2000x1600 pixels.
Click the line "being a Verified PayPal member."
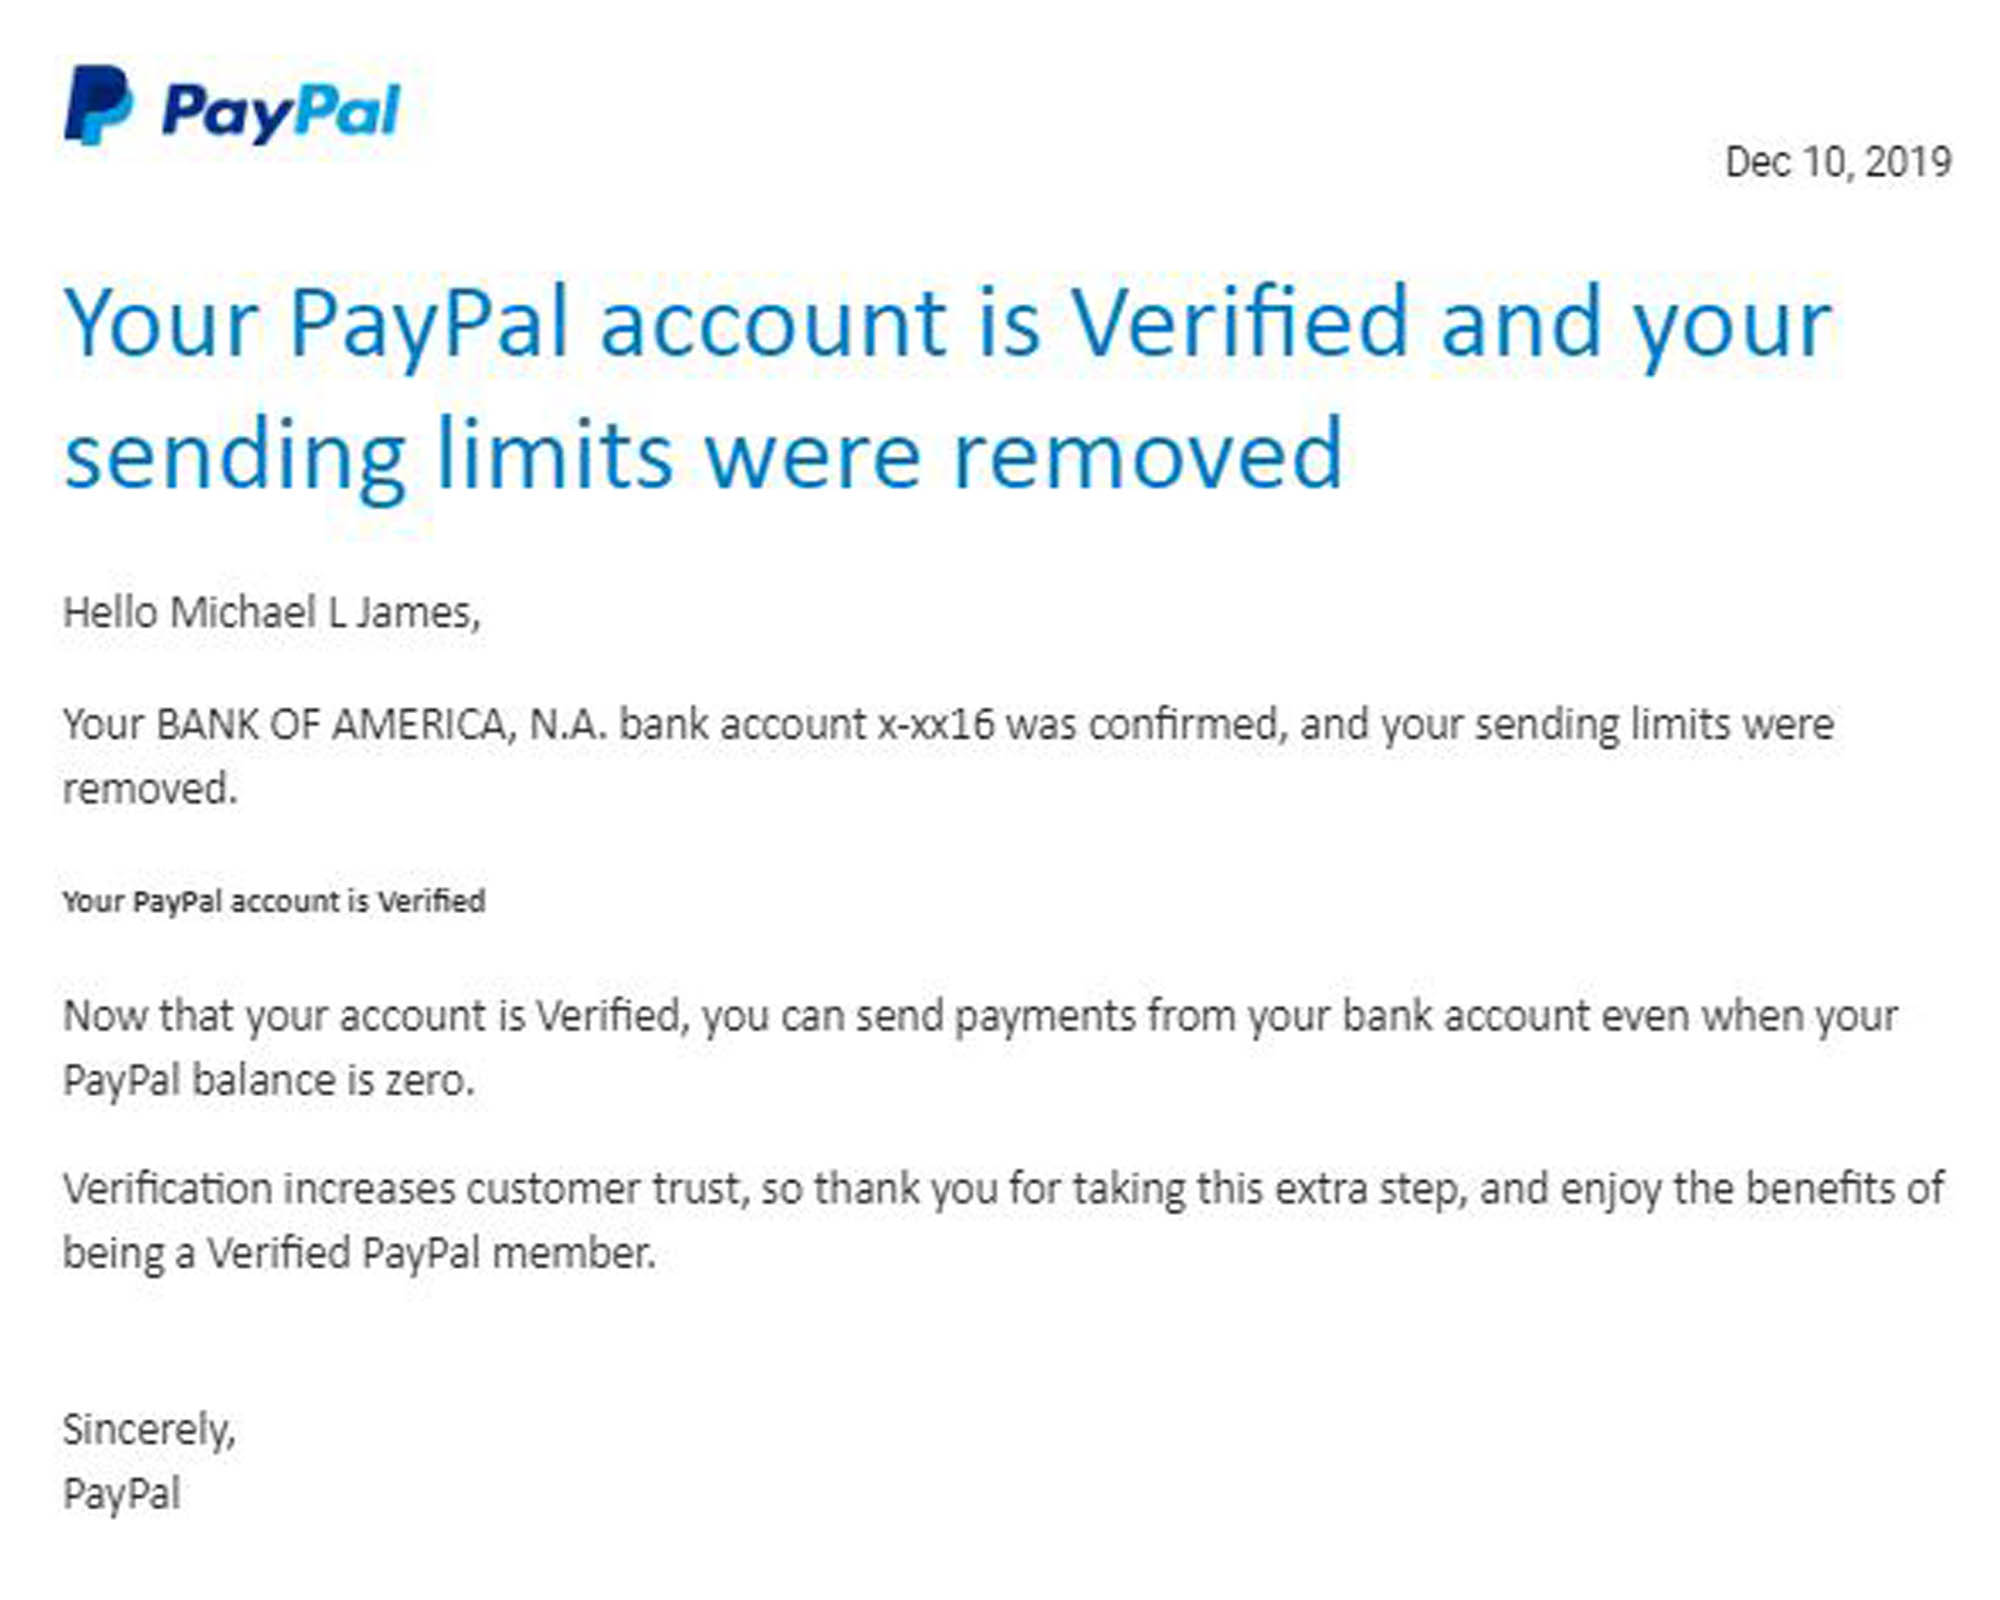point(358,1253)
